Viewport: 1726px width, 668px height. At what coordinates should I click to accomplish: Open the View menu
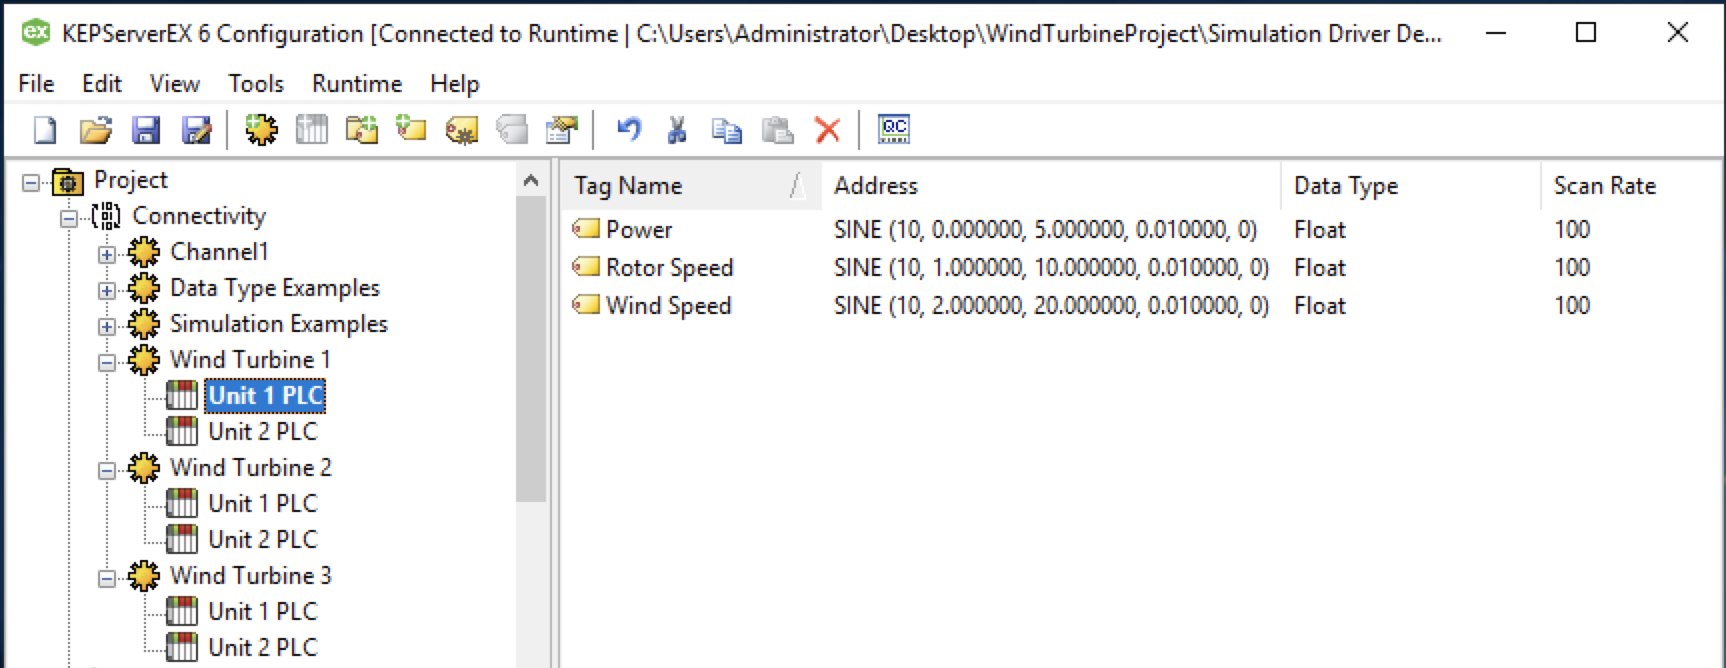pos(175,84)
